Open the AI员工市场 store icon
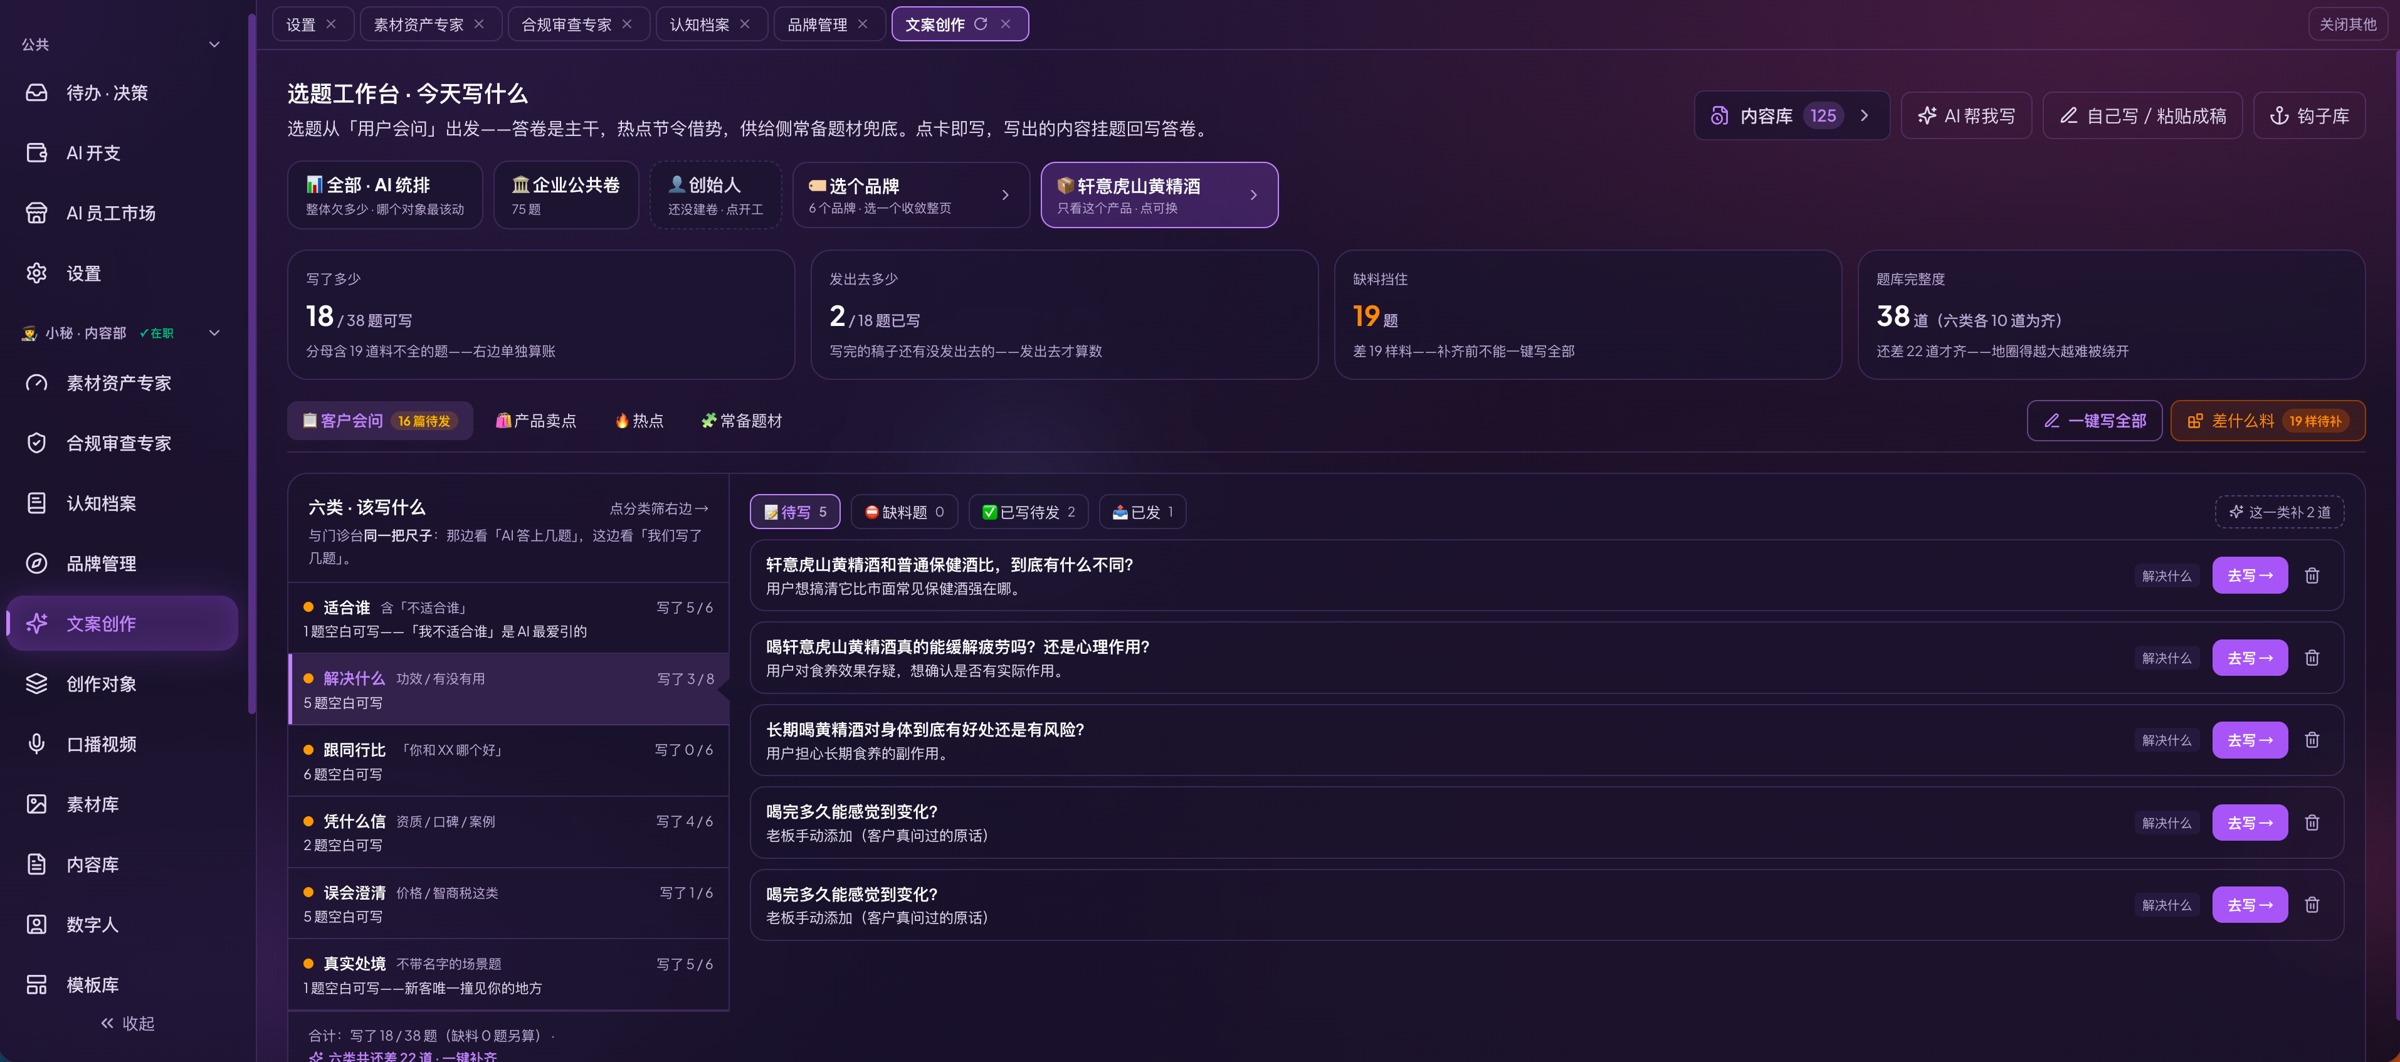 pos(37,213)
